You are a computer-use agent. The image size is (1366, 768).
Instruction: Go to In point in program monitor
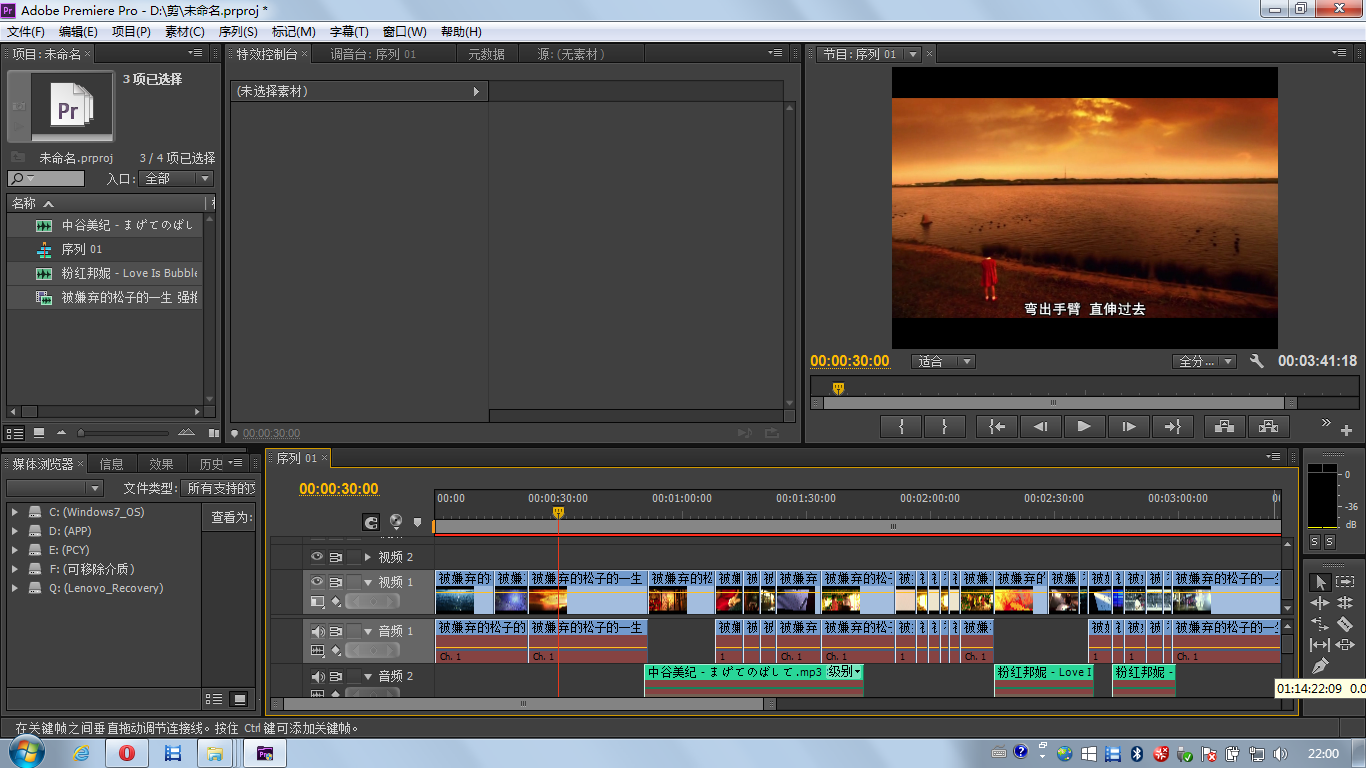point(997,426)
